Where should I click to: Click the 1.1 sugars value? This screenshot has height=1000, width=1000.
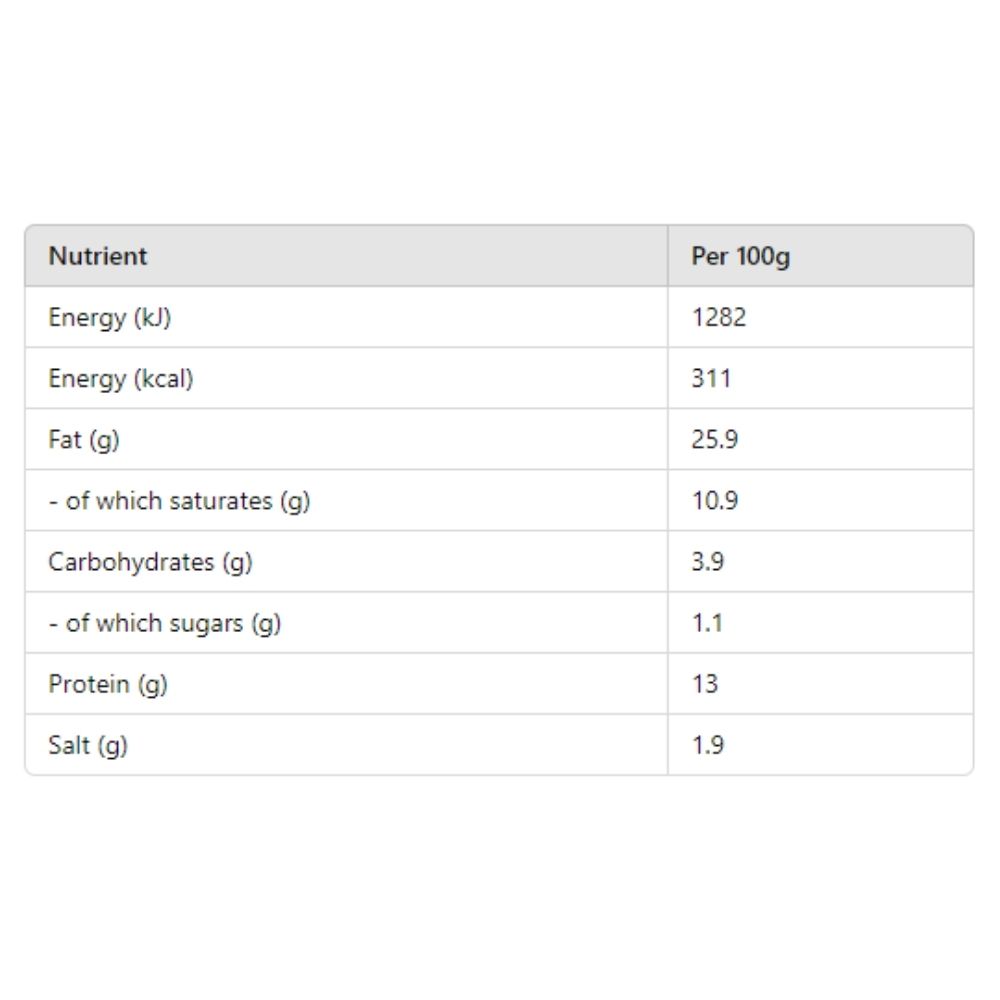(x=707, y=623)
